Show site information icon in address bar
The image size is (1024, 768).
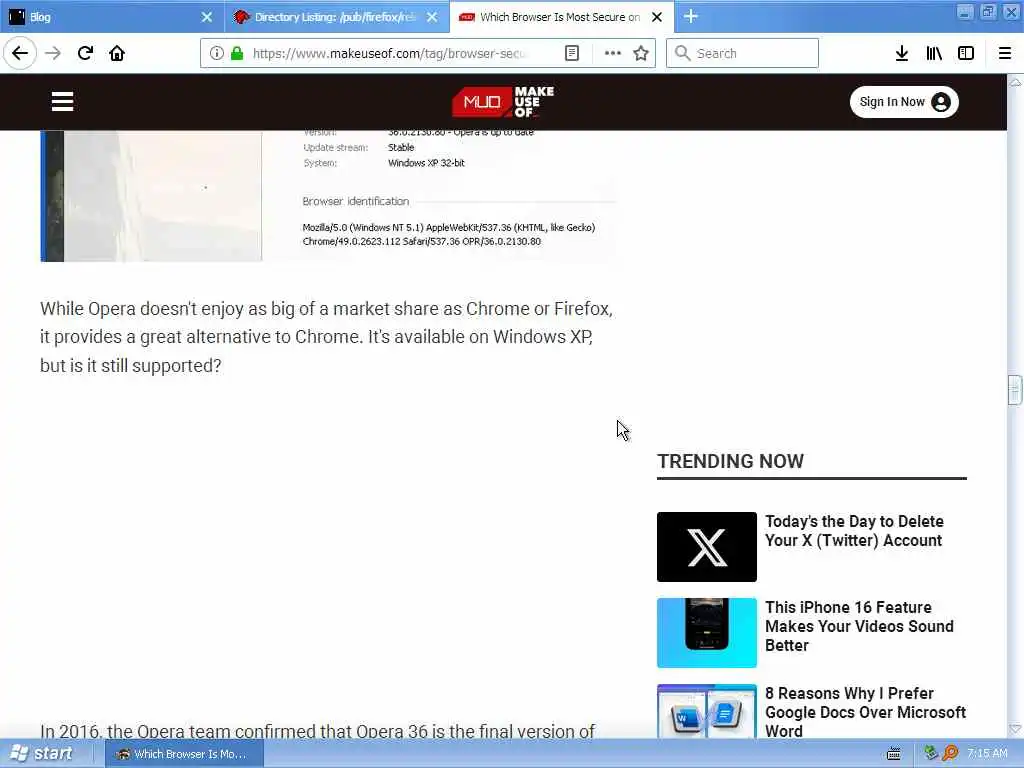click(x=216, y=53)
